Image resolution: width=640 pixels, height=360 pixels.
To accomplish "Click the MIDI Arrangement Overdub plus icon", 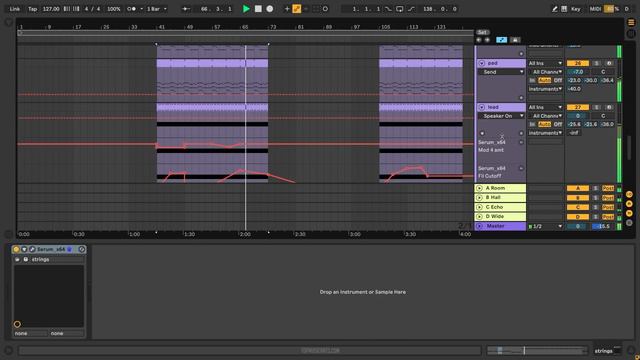I will [x=287, y=9].
